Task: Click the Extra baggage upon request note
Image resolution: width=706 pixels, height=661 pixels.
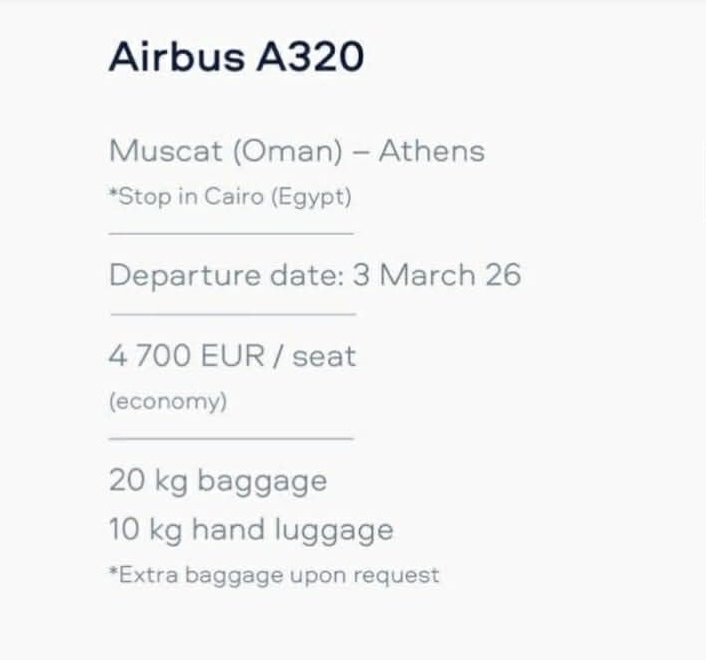Action: pos(274,575)
